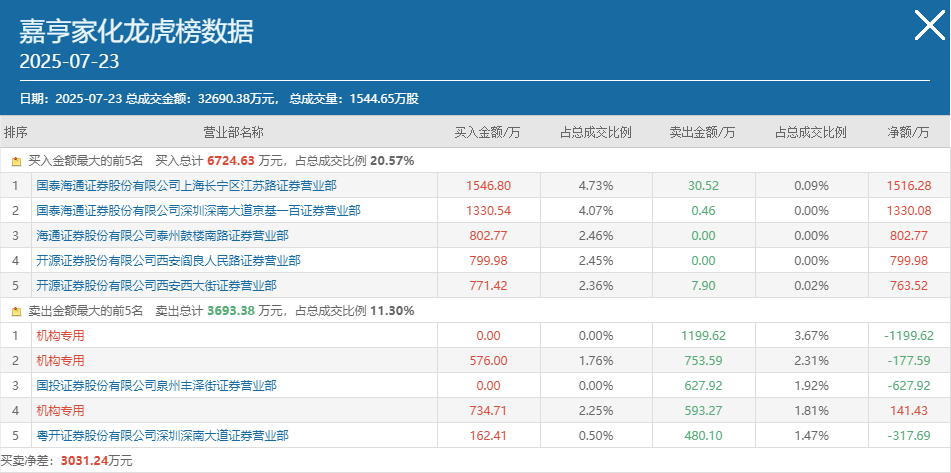Select the buy amount 771.42 cell
Viewport: 951px width, 473px height.
pos(489,286)
